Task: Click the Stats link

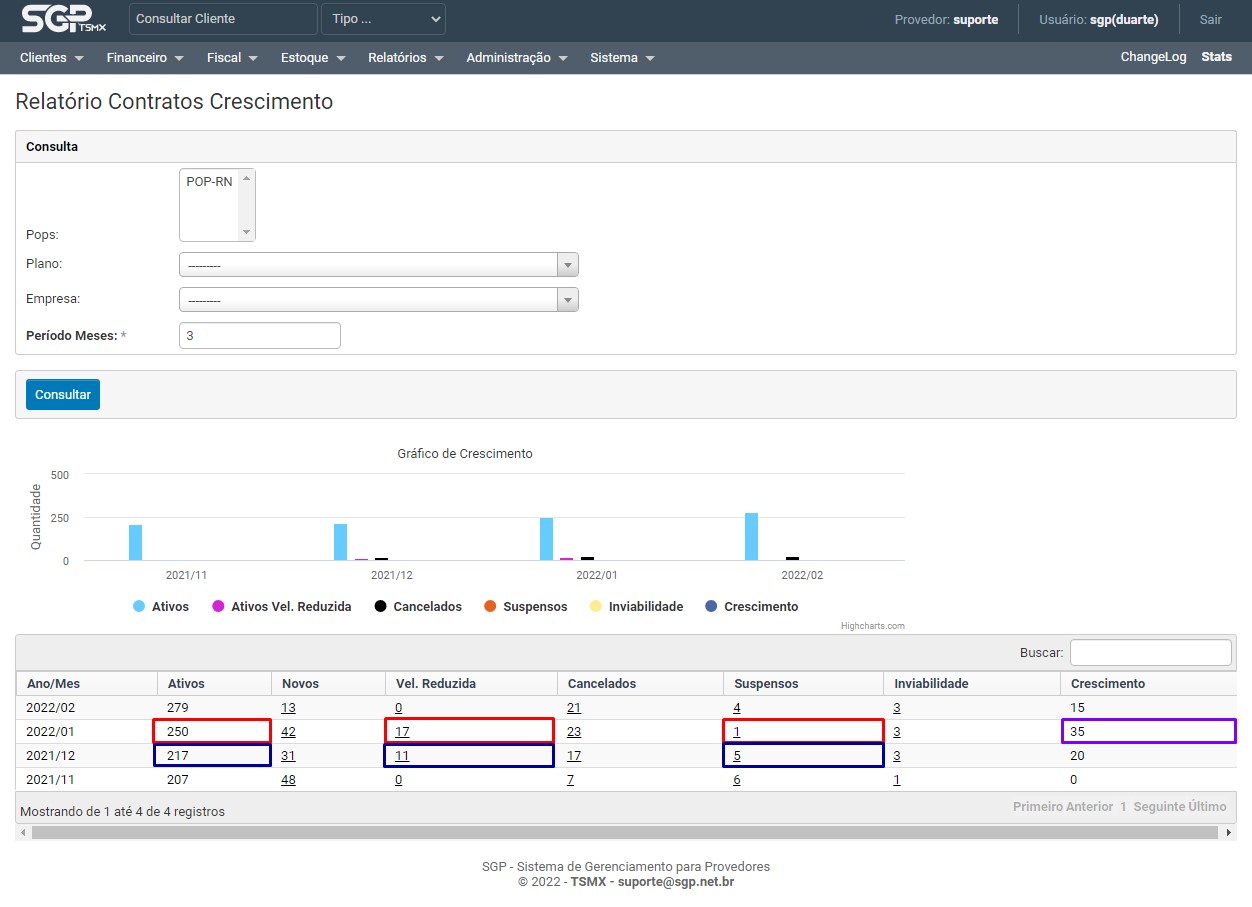Action: [1216, 57]
